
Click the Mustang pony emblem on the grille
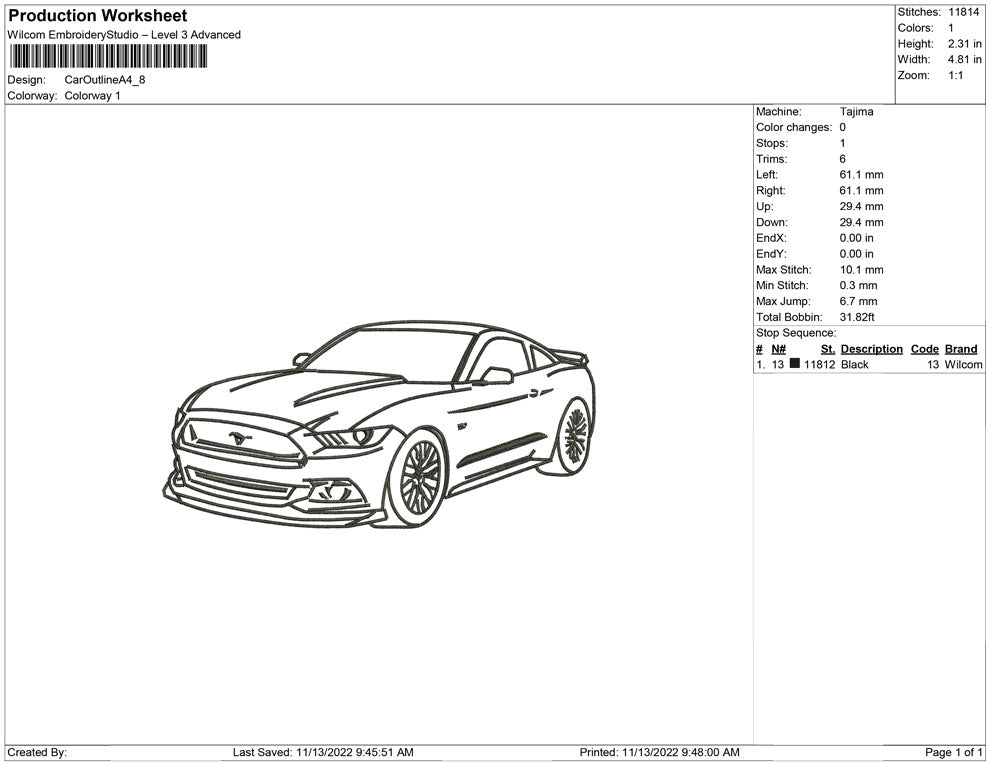point(240,438)
